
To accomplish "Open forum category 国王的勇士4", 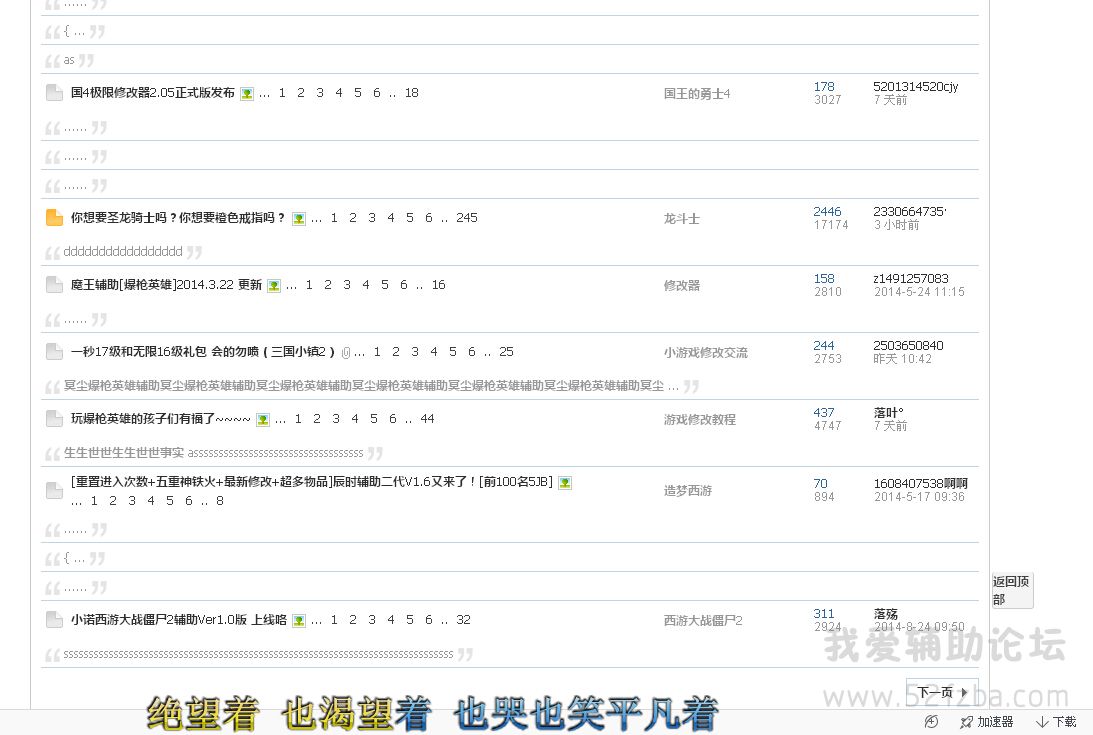I will coord(696,93).
